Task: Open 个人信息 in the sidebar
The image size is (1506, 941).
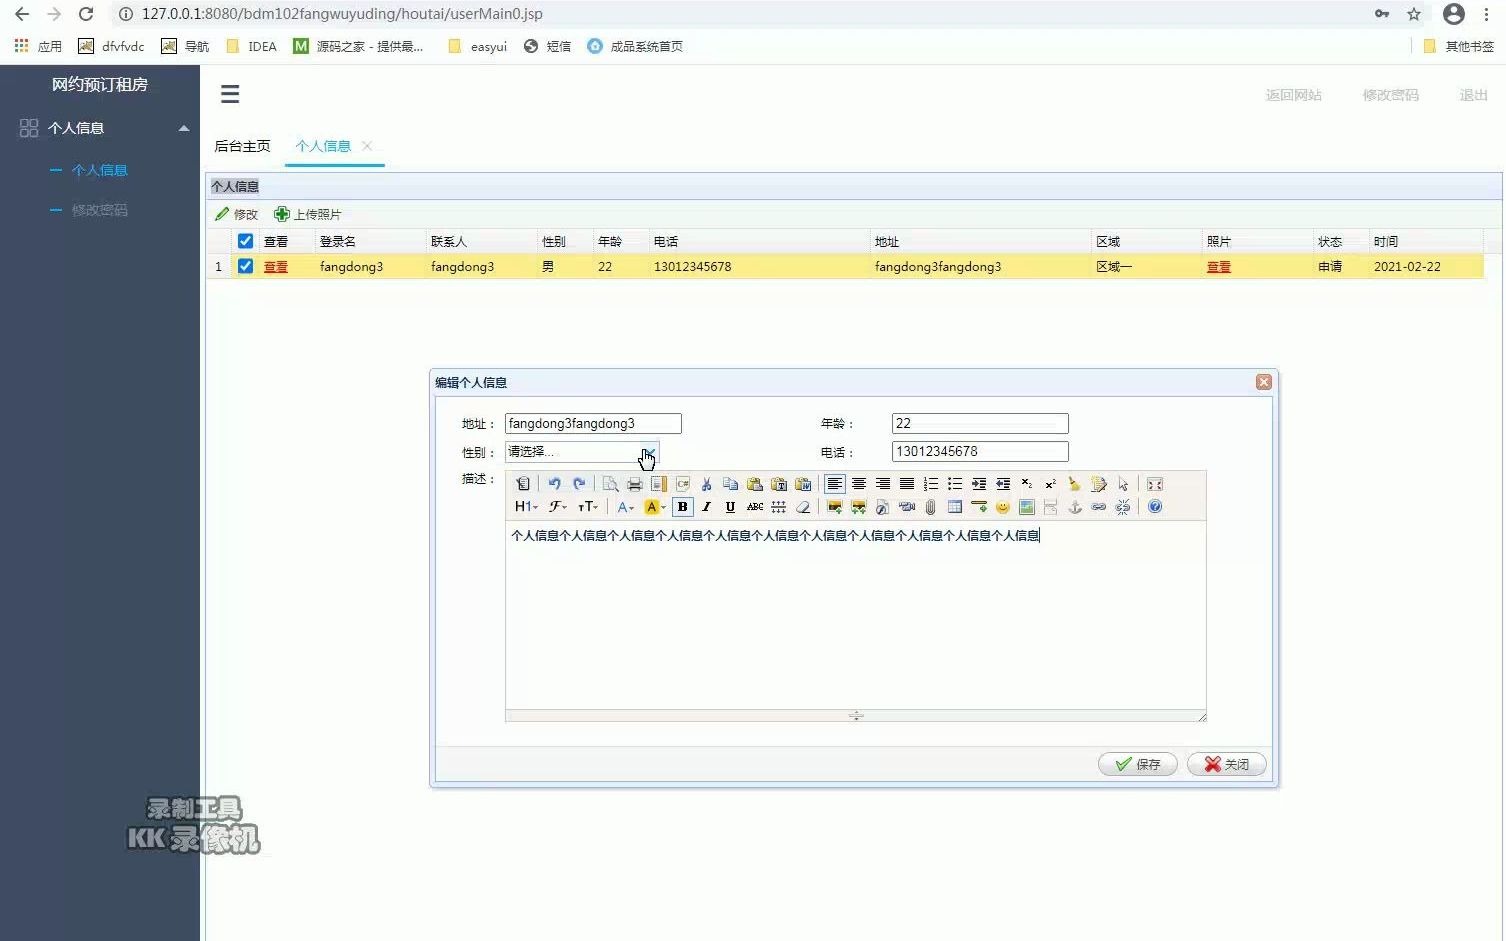Action: point(100,170)
